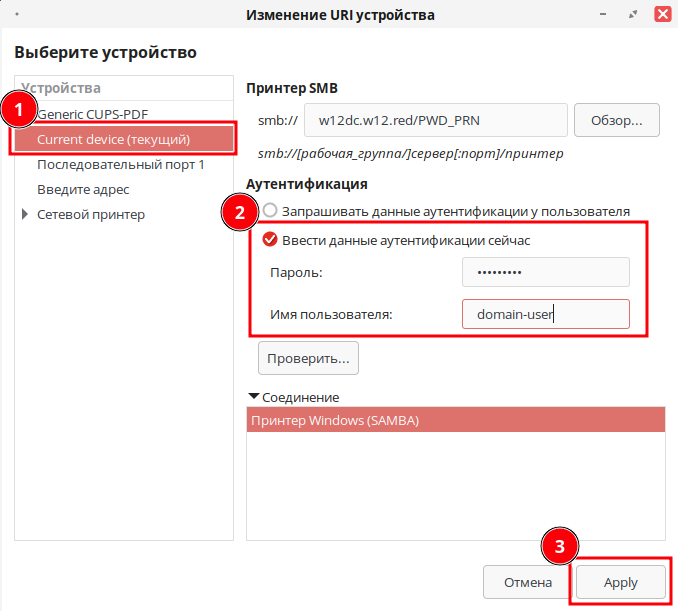The width and height of the screenshot is (679, 611).
Task: Click the Имя пользователя text field
Action: pyautogui.click(x=545, y=314)
